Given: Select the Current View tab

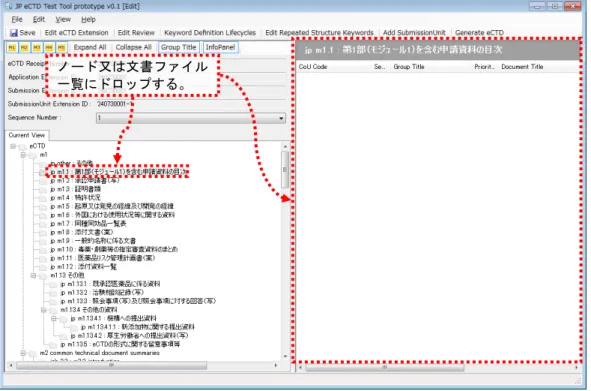Looking at the screenshot, I should pos(26,135).
